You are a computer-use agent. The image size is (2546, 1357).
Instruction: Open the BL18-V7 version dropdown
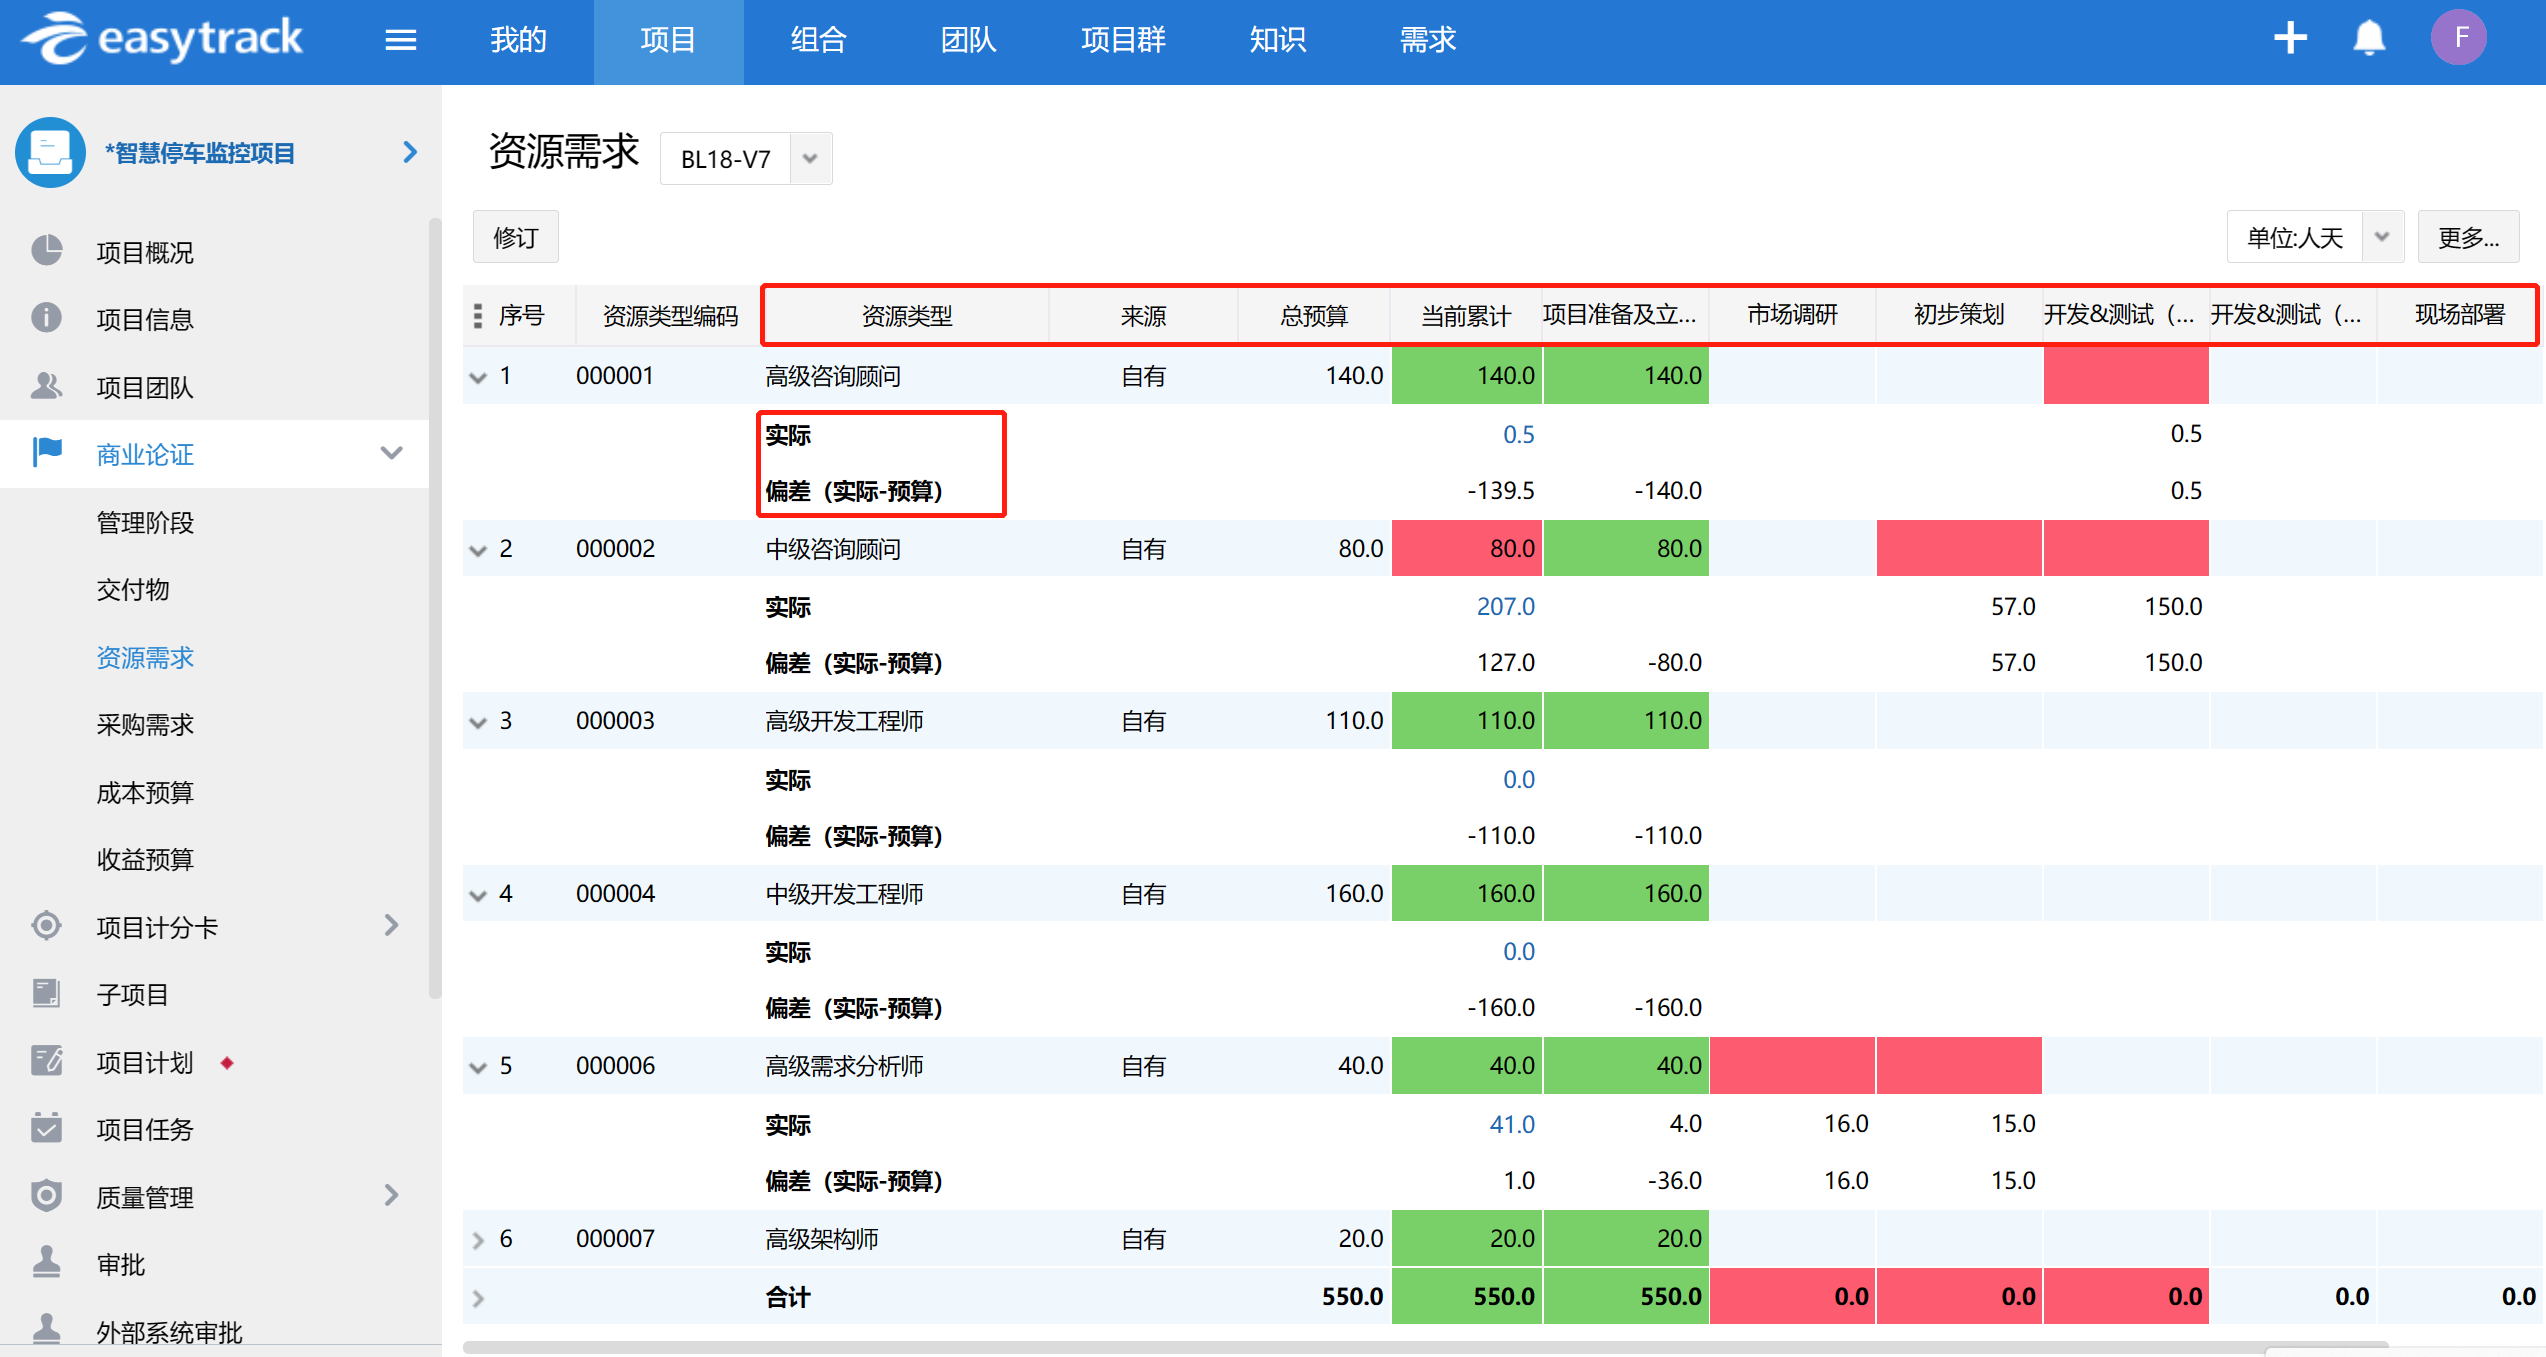pos(810,158)
